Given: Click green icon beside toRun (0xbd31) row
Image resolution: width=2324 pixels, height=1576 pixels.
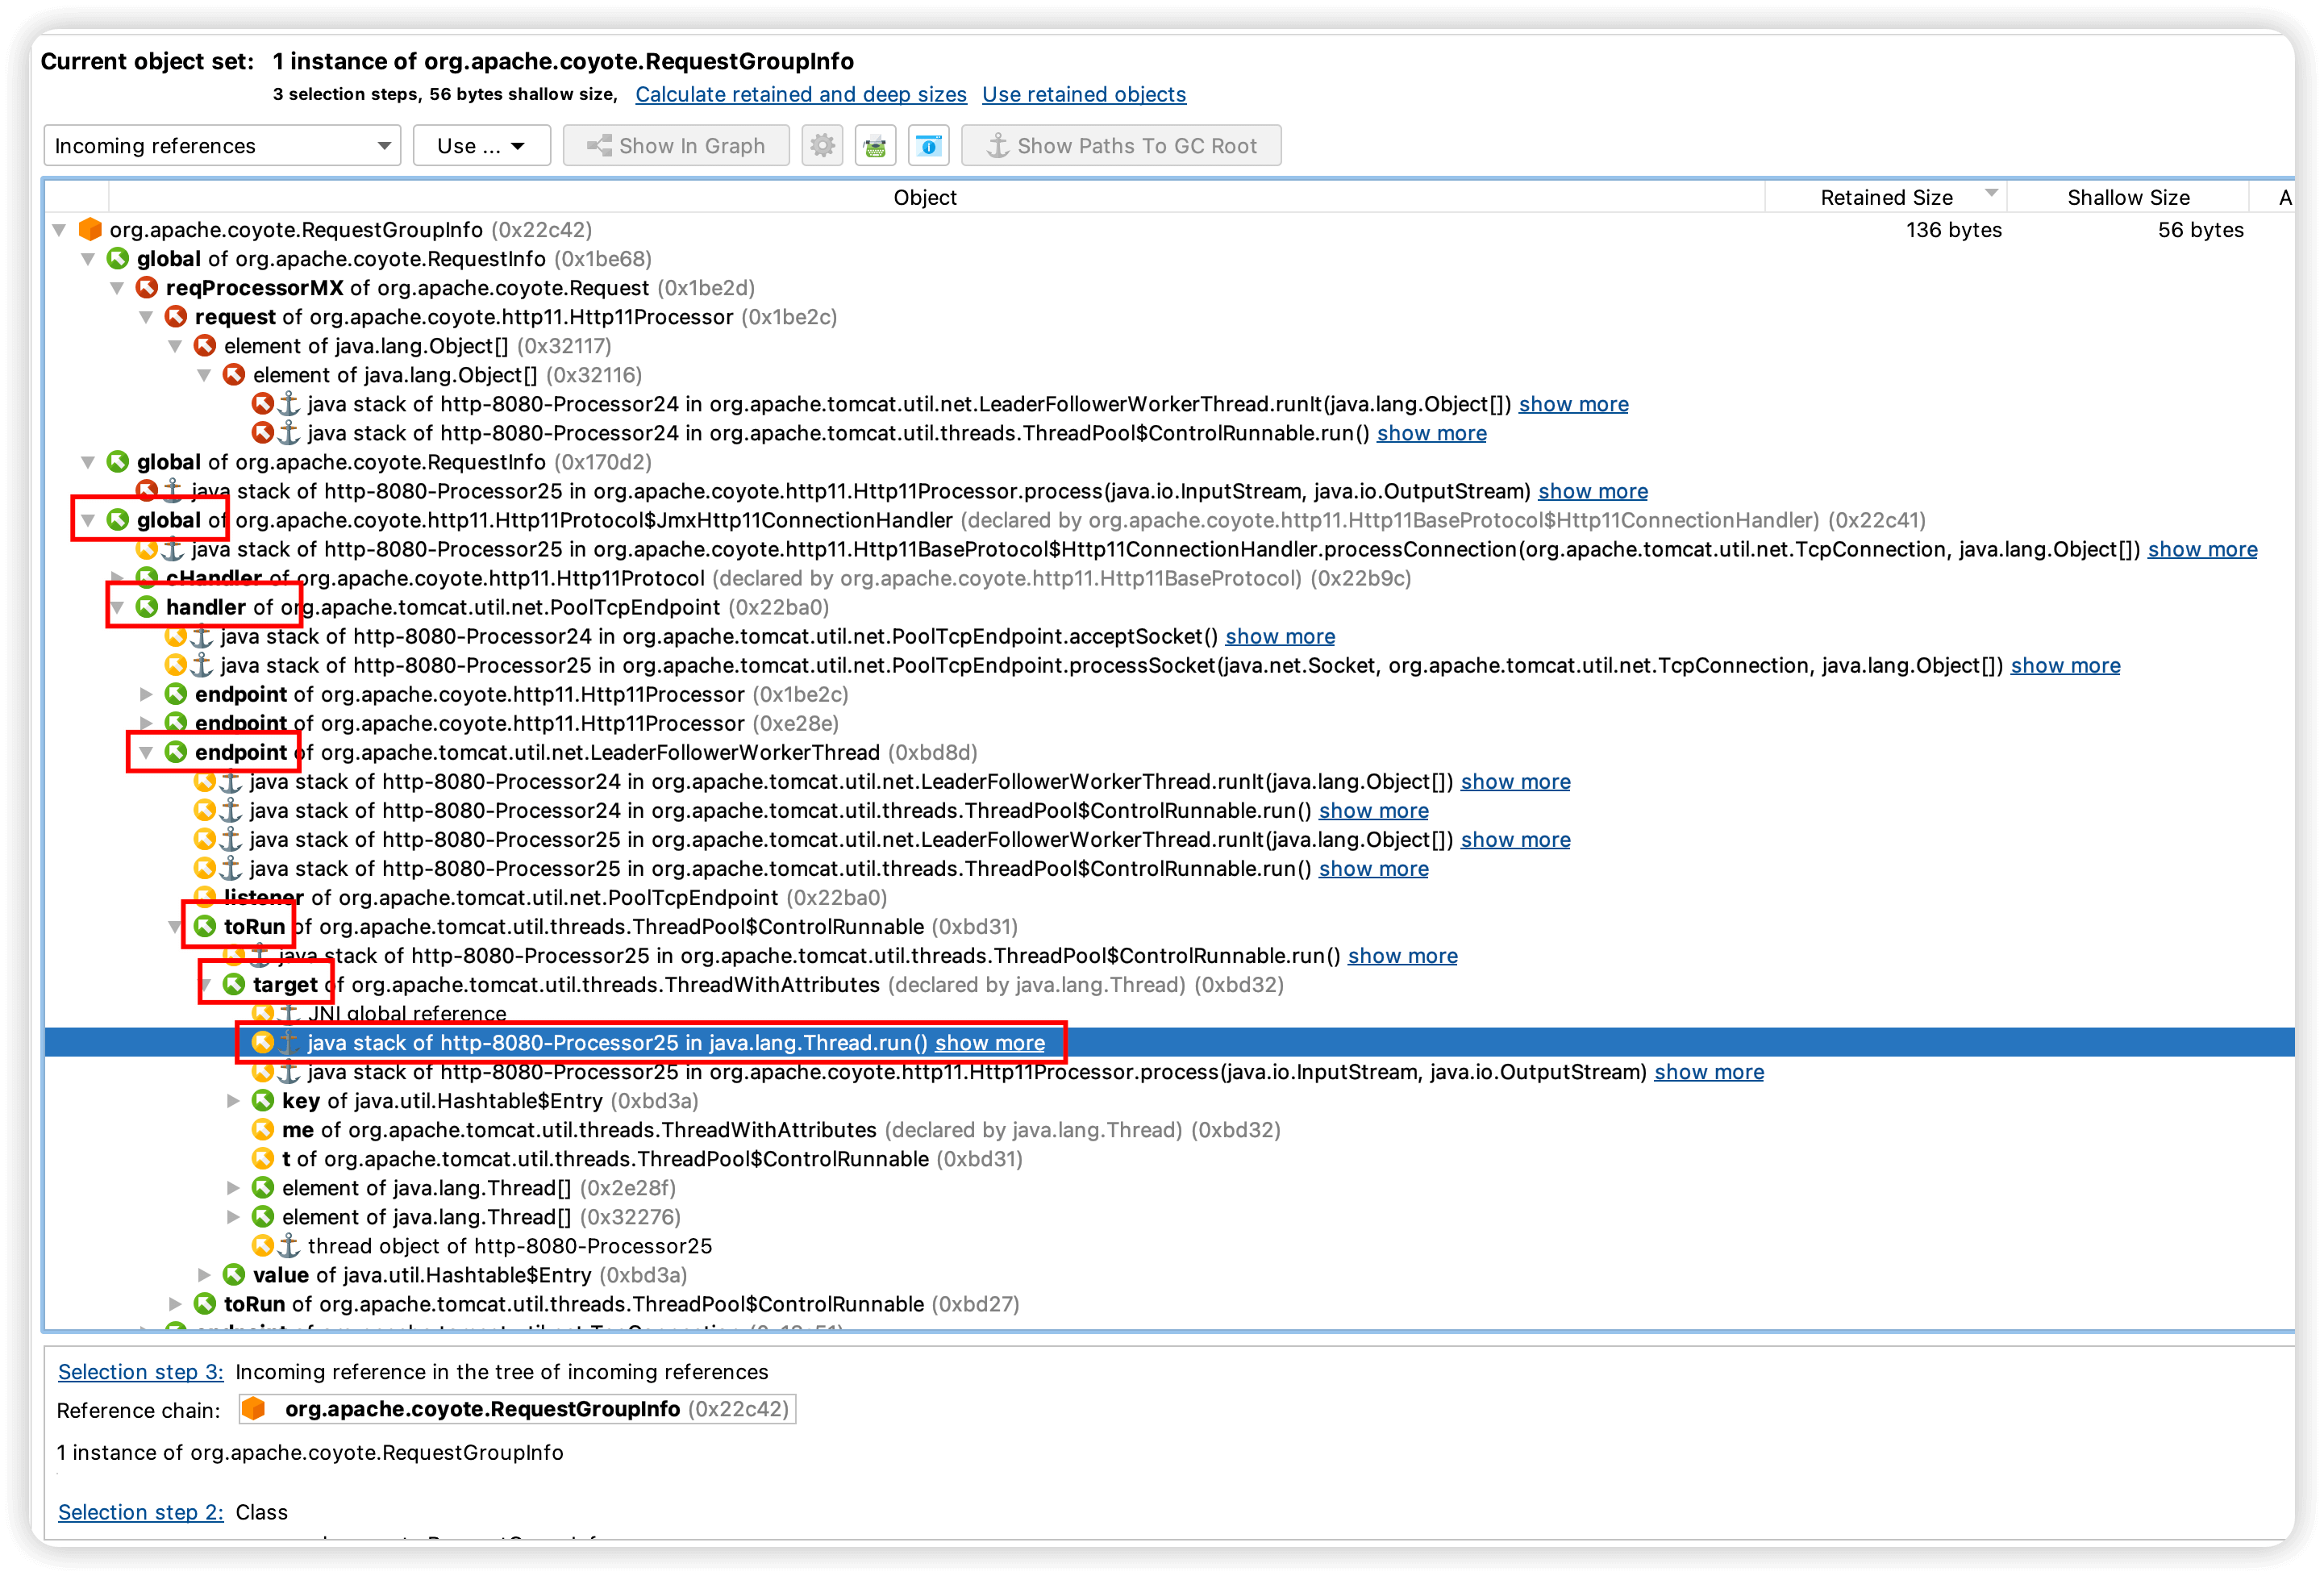Looking at the screenshot, I should pyautogui.click(x=205, y=927).
